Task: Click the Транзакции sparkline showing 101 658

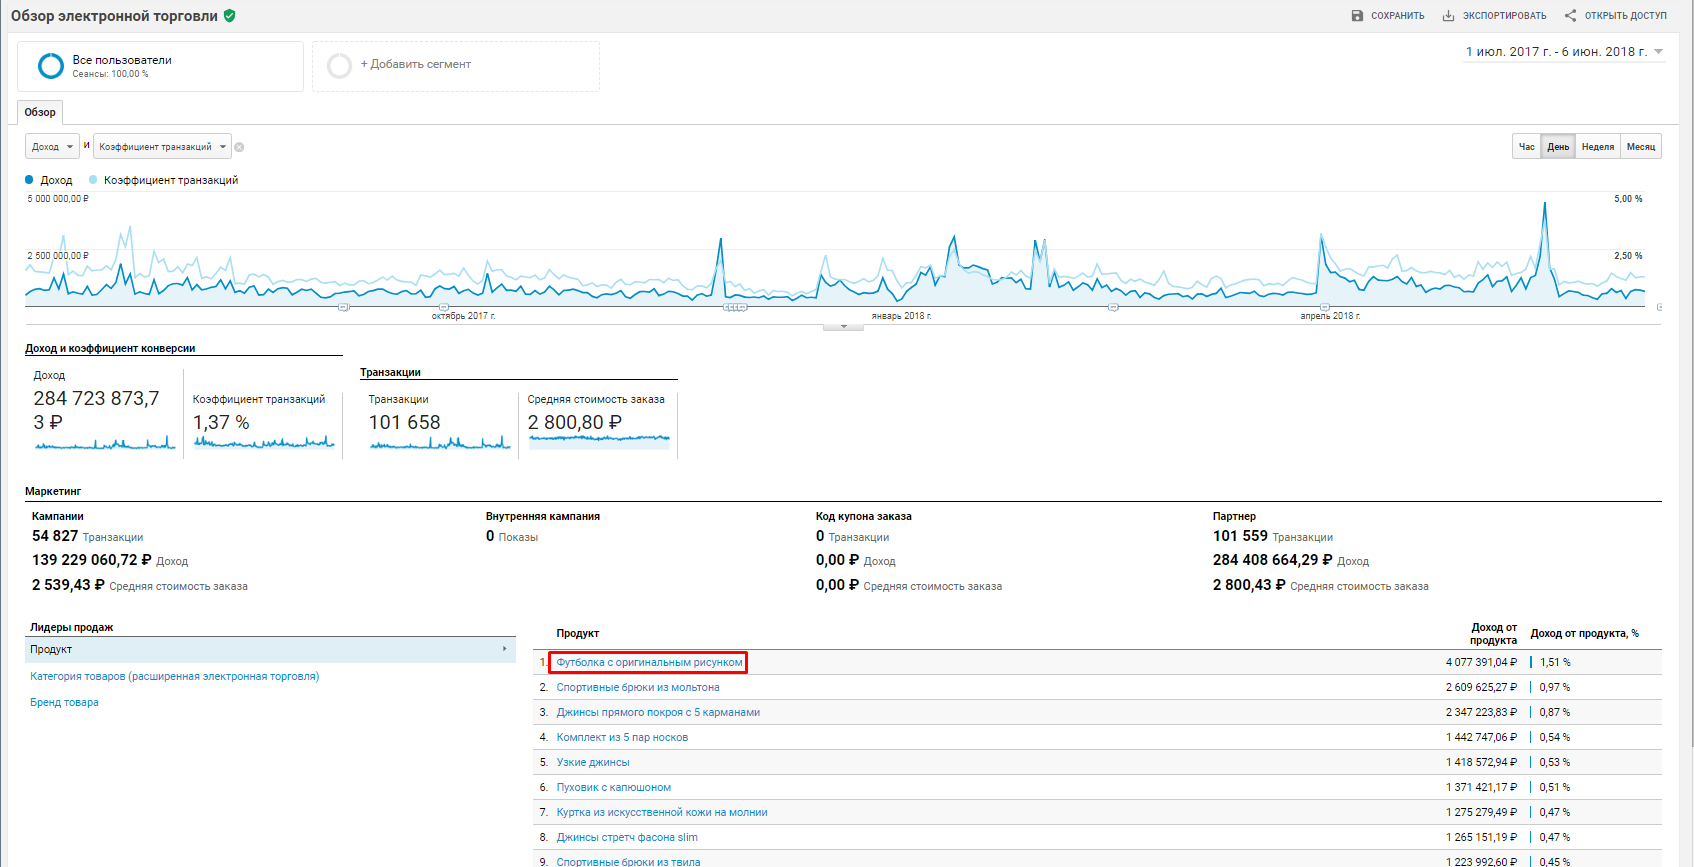Action: 440,442
